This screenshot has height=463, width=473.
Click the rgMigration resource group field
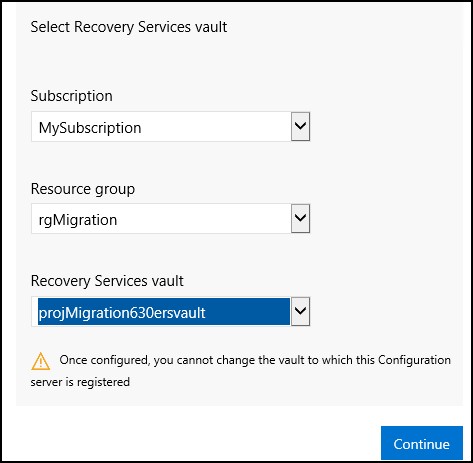(161, 219)
